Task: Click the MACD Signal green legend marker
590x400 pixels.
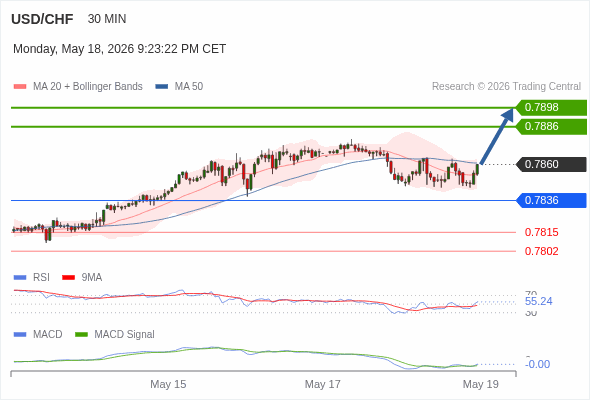Action: 81,335
